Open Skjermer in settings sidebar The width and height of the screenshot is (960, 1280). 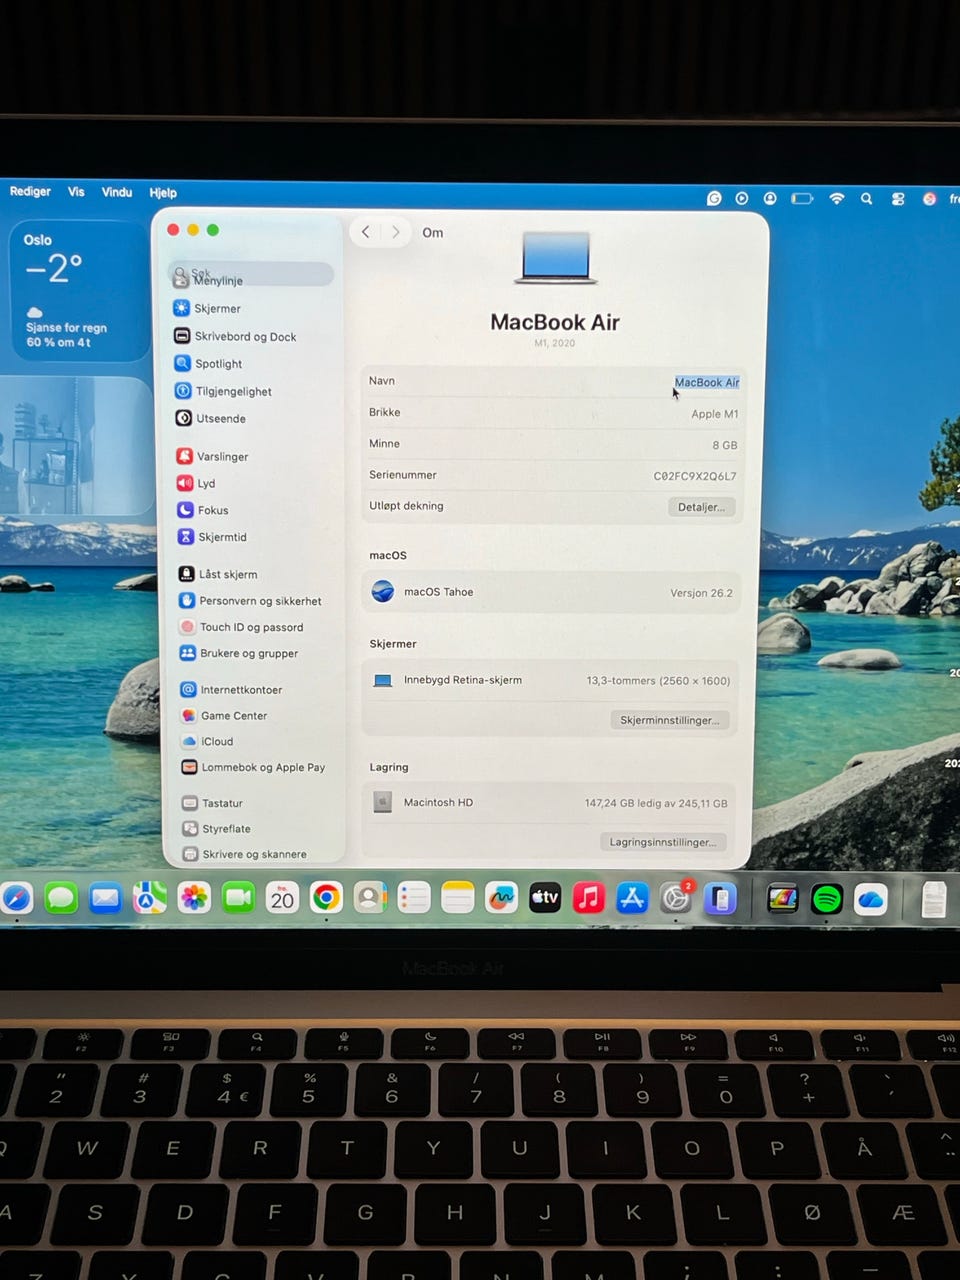(x=208, y=308)
